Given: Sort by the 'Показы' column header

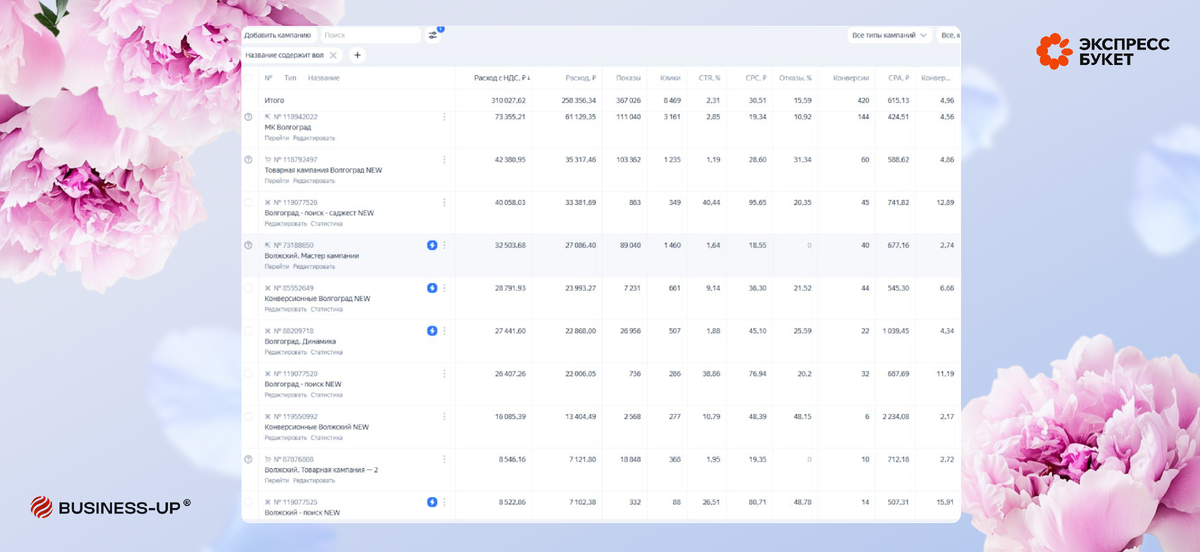Looking at the screenshot, I should click(x=628, y=77).
